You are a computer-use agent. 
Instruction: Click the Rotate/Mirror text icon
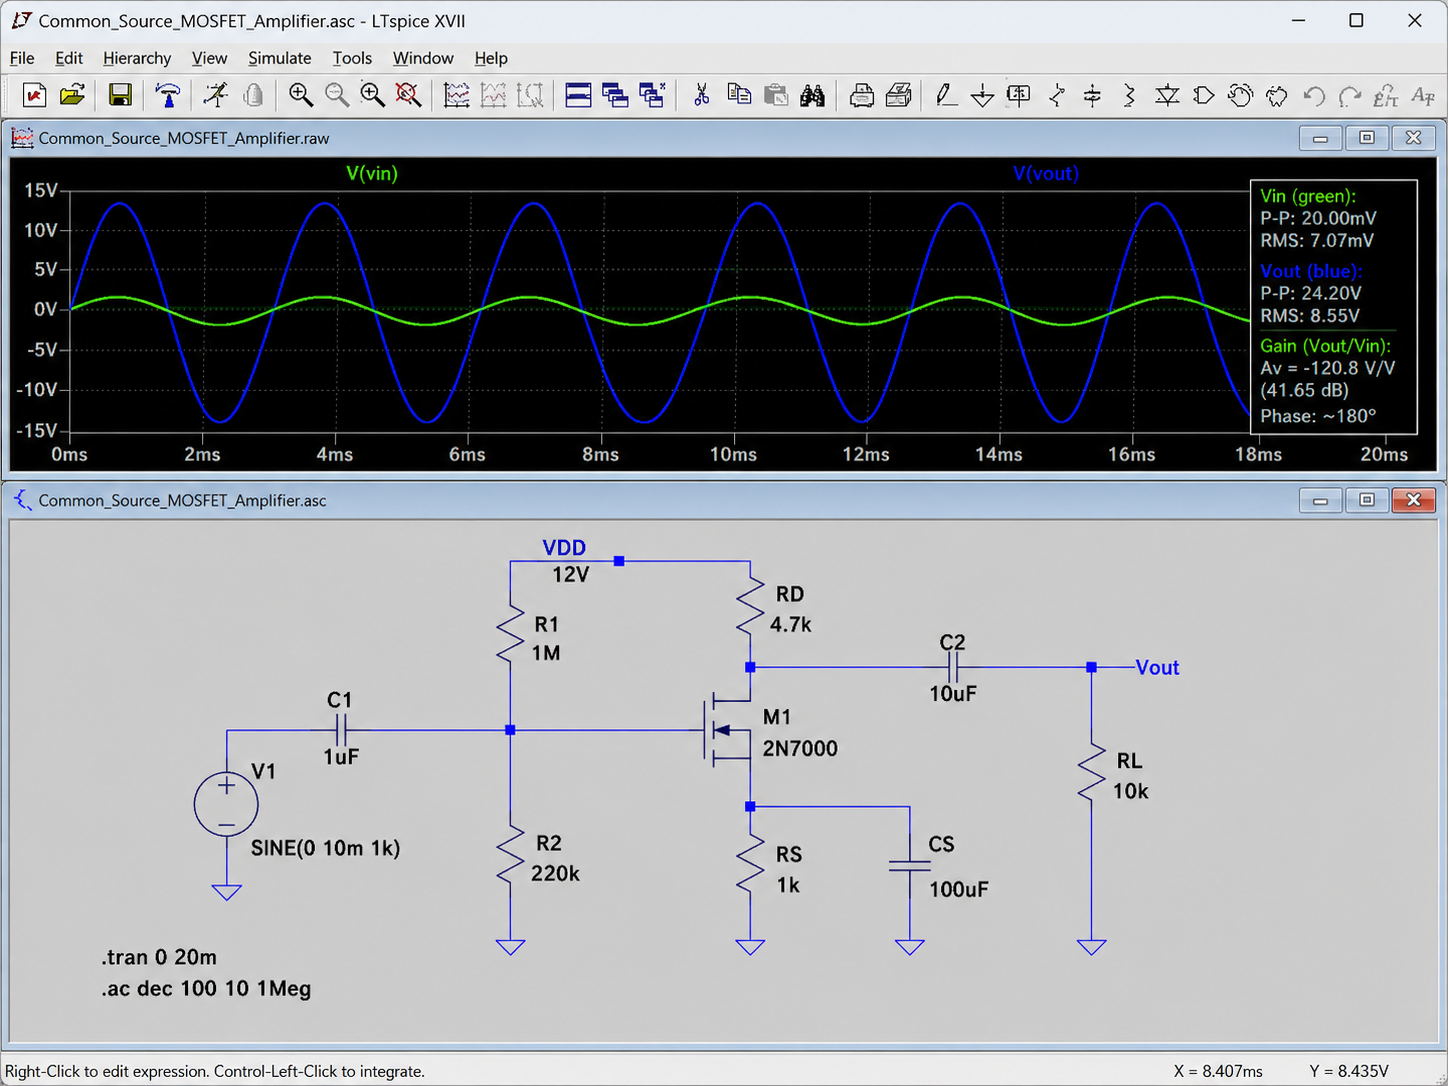tap(1386, 95)
